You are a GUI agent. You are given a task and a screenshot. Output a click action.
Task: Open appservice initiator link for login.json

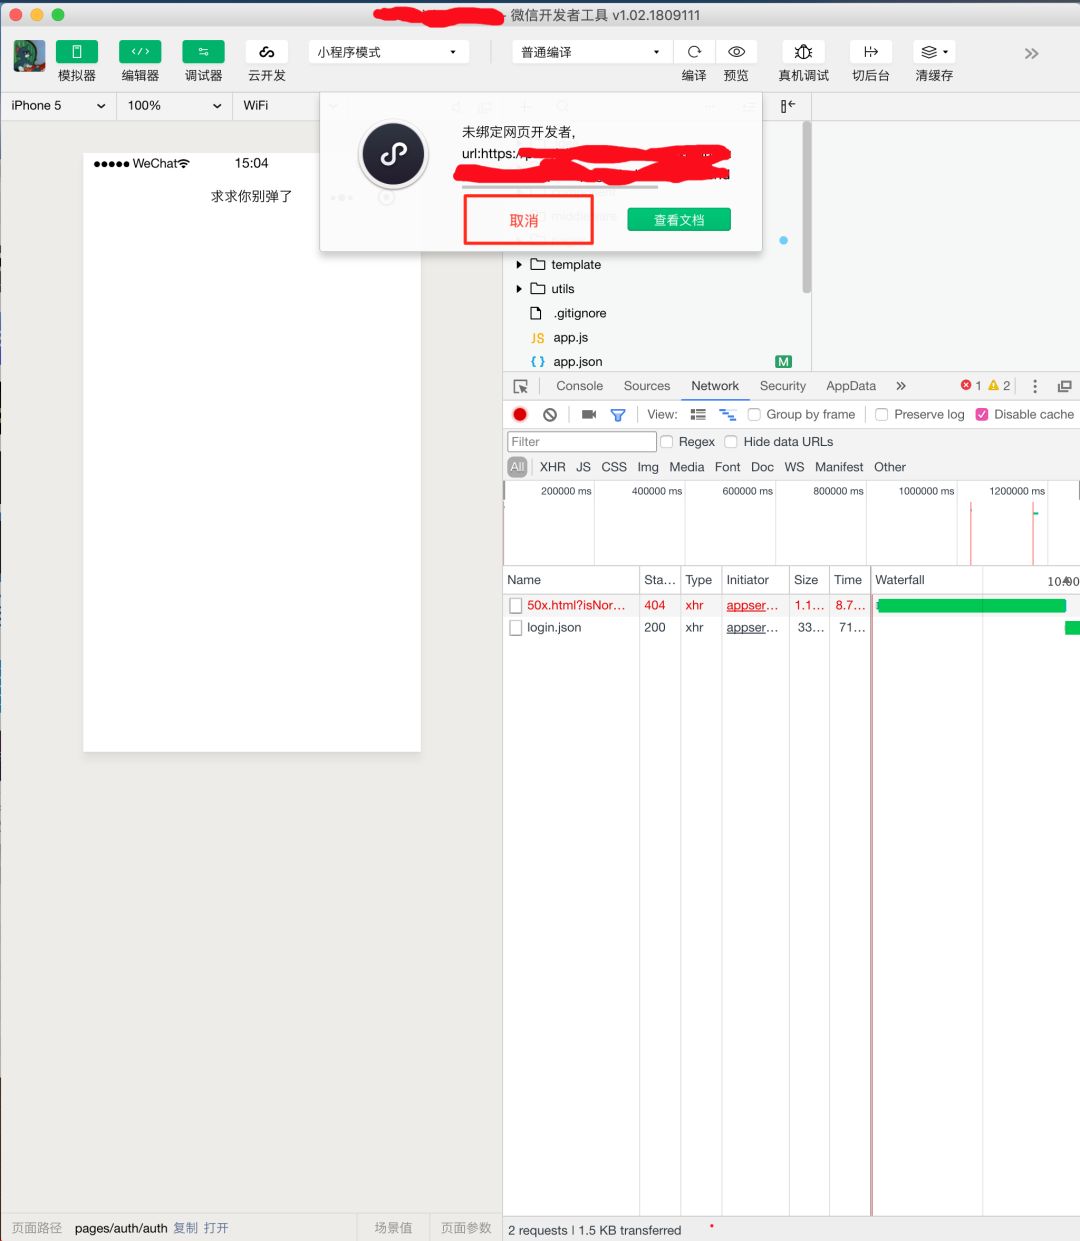point(752,628)
